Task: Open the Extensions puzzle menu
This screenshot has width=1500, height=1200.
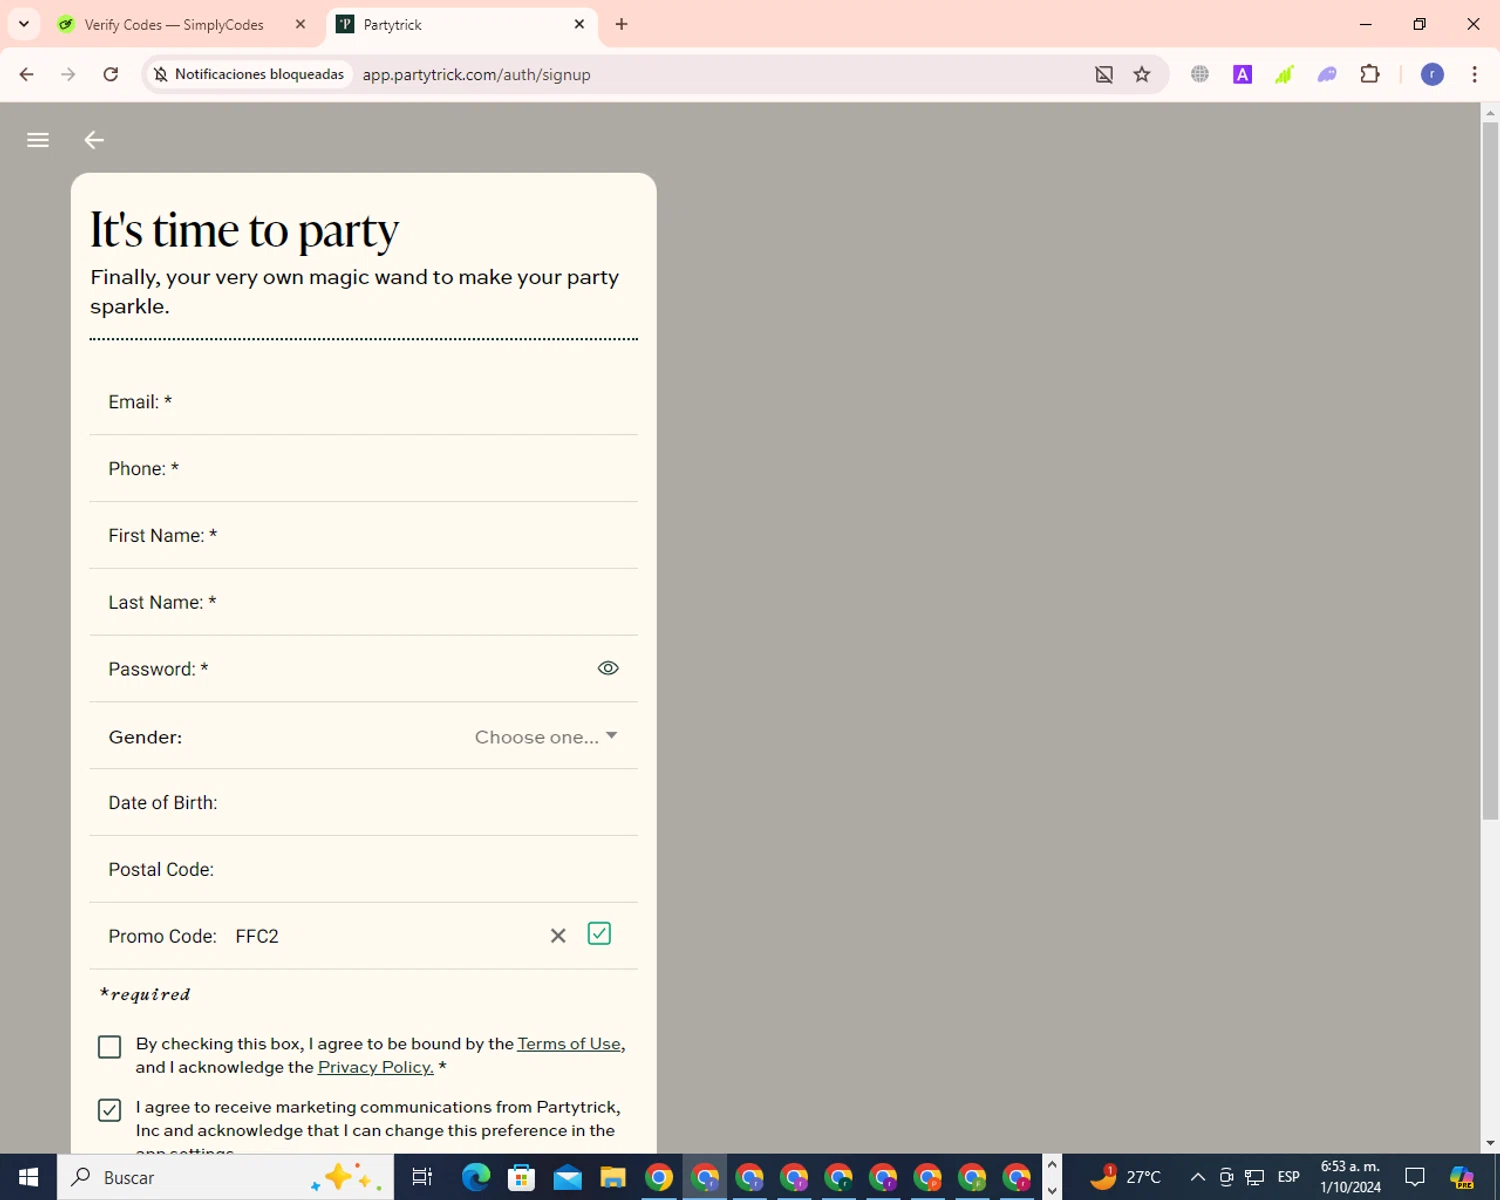Action: coord(1370,74)
